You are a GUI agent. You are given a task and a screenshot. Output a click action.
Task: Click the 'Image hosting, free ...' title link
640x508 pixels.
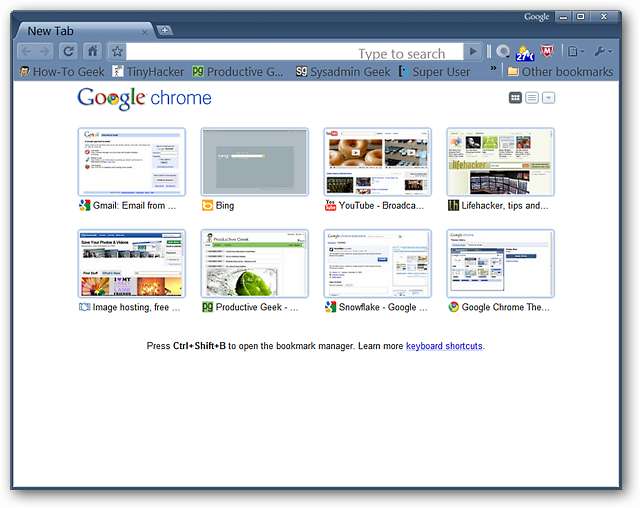[x=136, y=307]
